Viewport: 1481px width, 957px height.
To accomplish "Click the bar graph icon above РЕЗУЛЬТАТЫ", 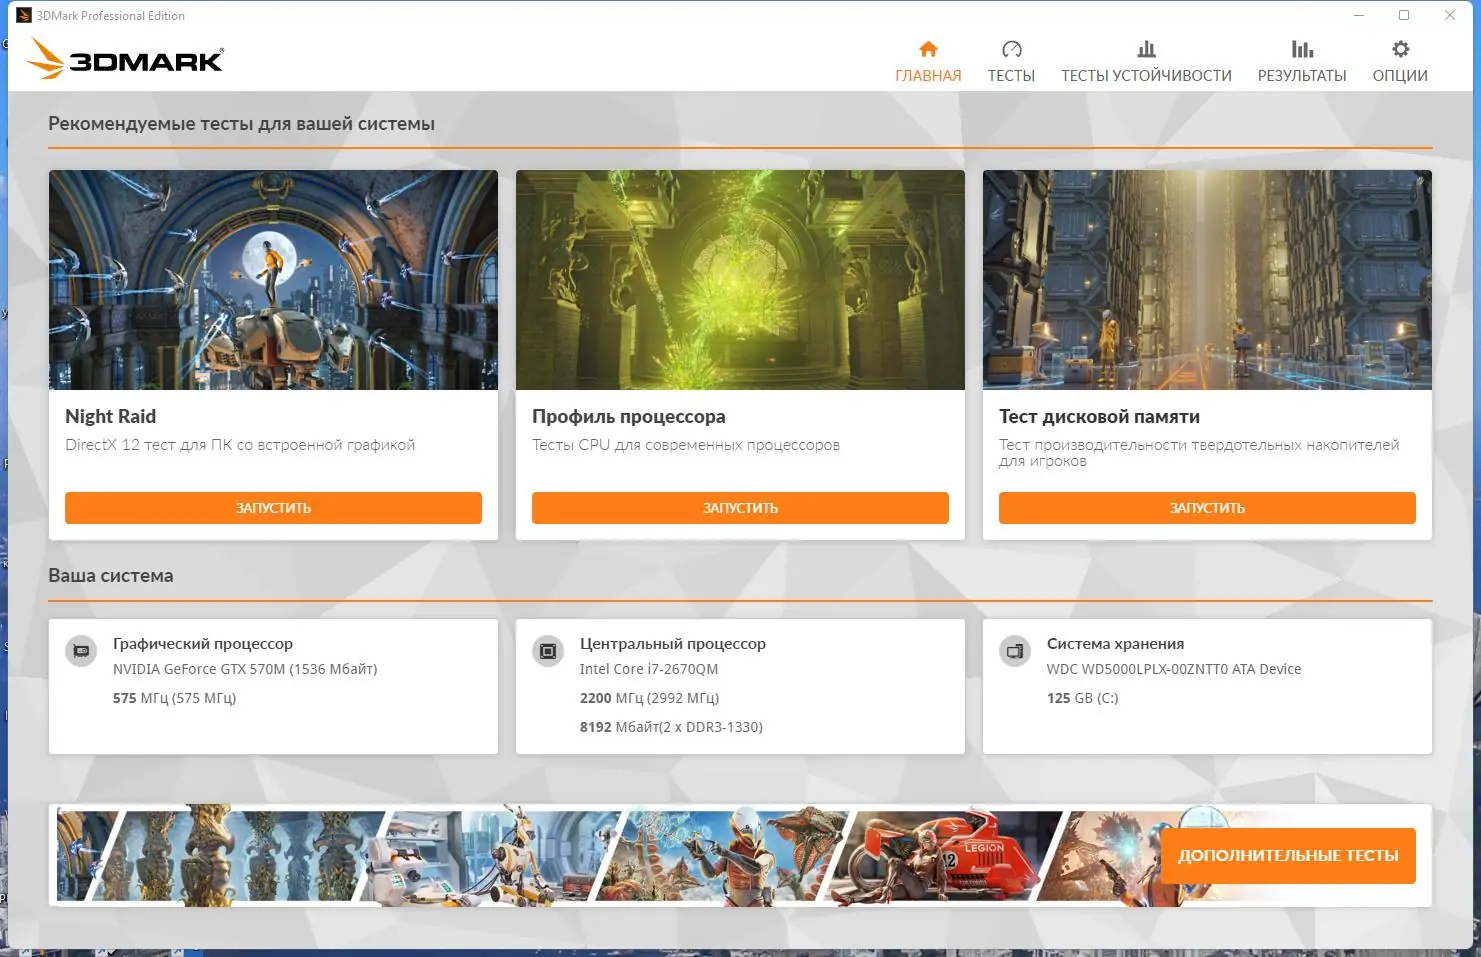I will (1302, 49).
